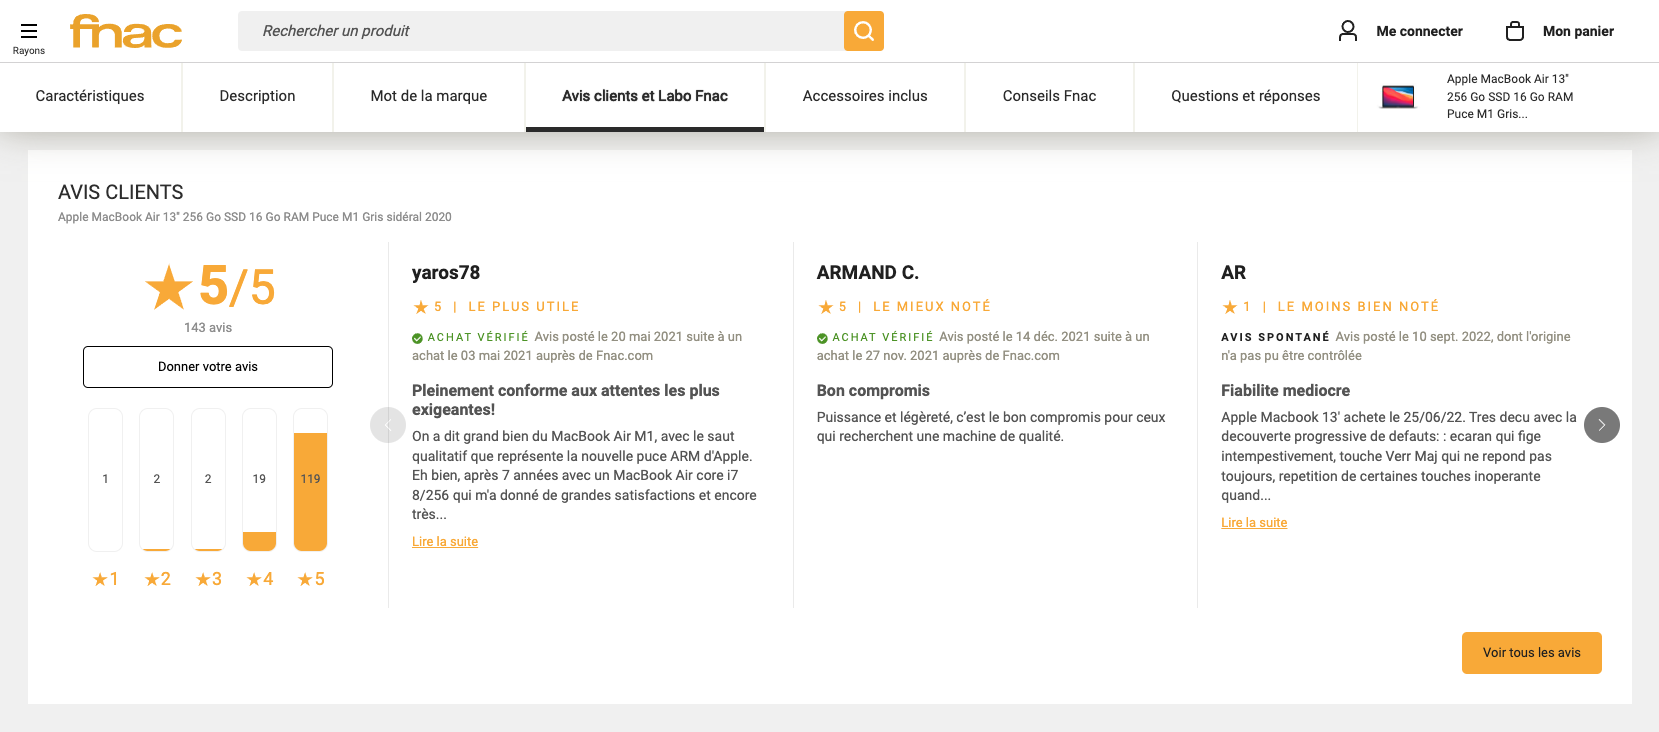Focus the Rechercher un produit search field
Image resolution: width=1659 pixels, height=732 pixels.
click(540, 31)
